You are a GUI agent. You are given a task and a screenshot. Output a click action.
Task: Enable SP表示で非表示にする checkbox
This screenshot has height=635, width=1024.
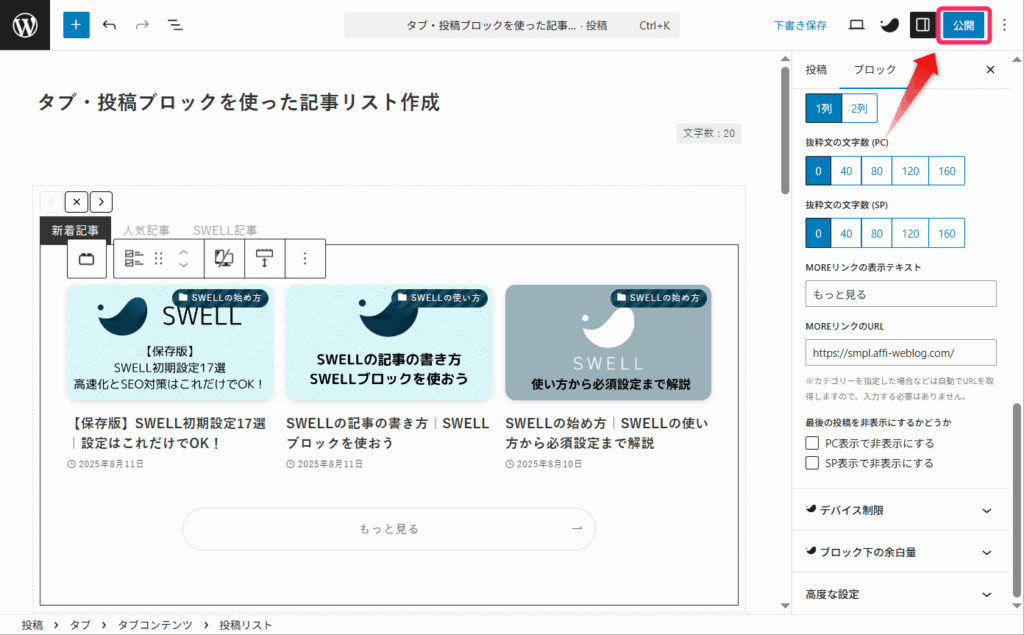point(812,463)
